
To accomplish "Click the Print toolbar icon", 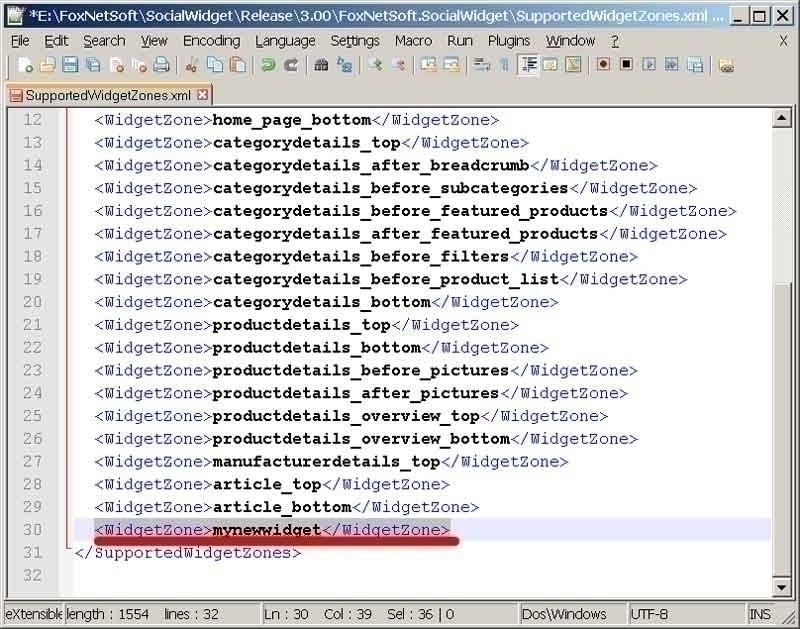I will coord(162,65).
